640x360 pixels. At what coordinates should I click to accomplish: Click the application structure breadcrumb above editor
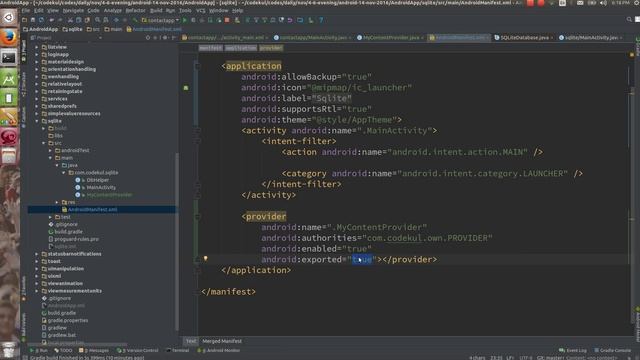241,48
